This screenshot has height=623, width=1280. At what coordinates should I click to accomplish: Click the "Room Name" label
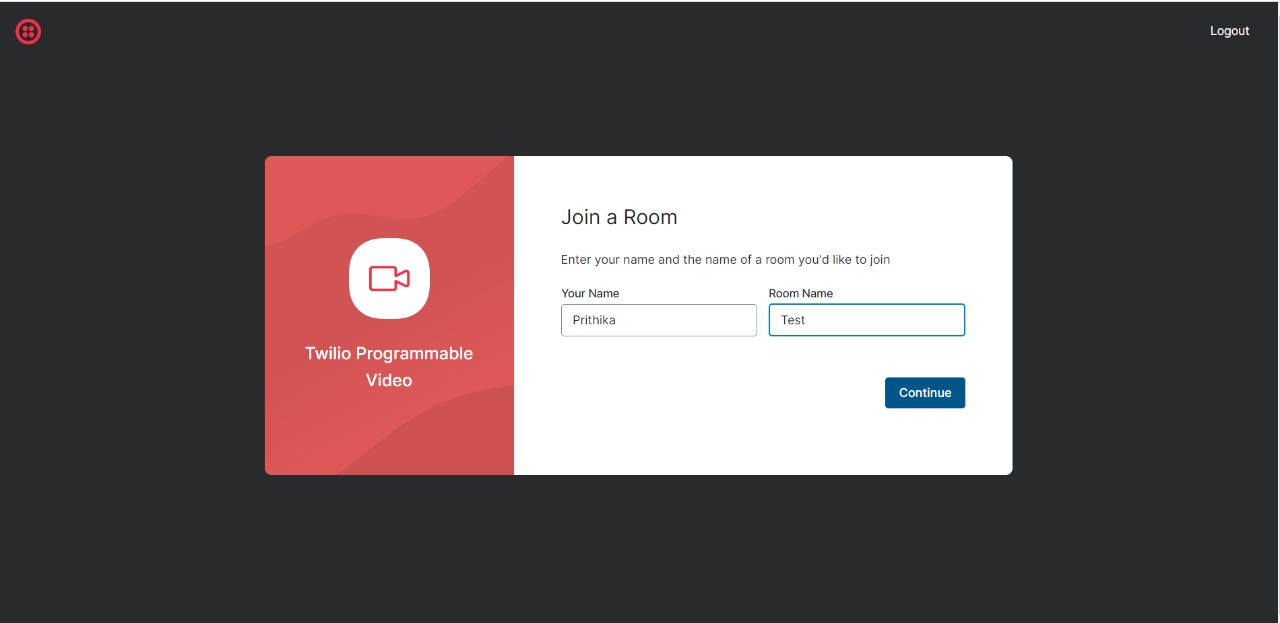(x=801, y=293)
